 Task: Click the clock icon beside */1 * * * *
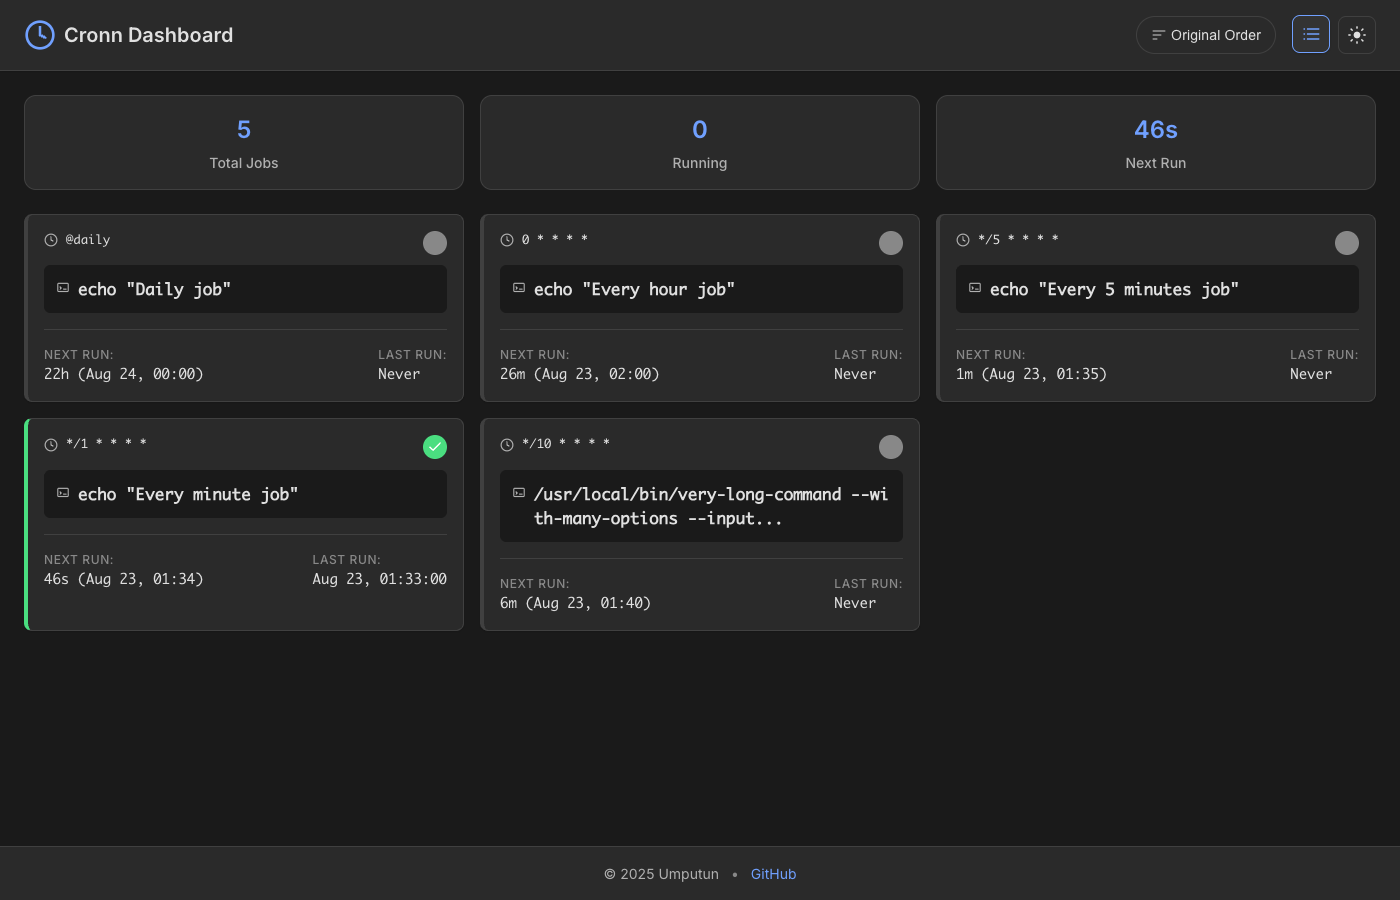(51, 444)
